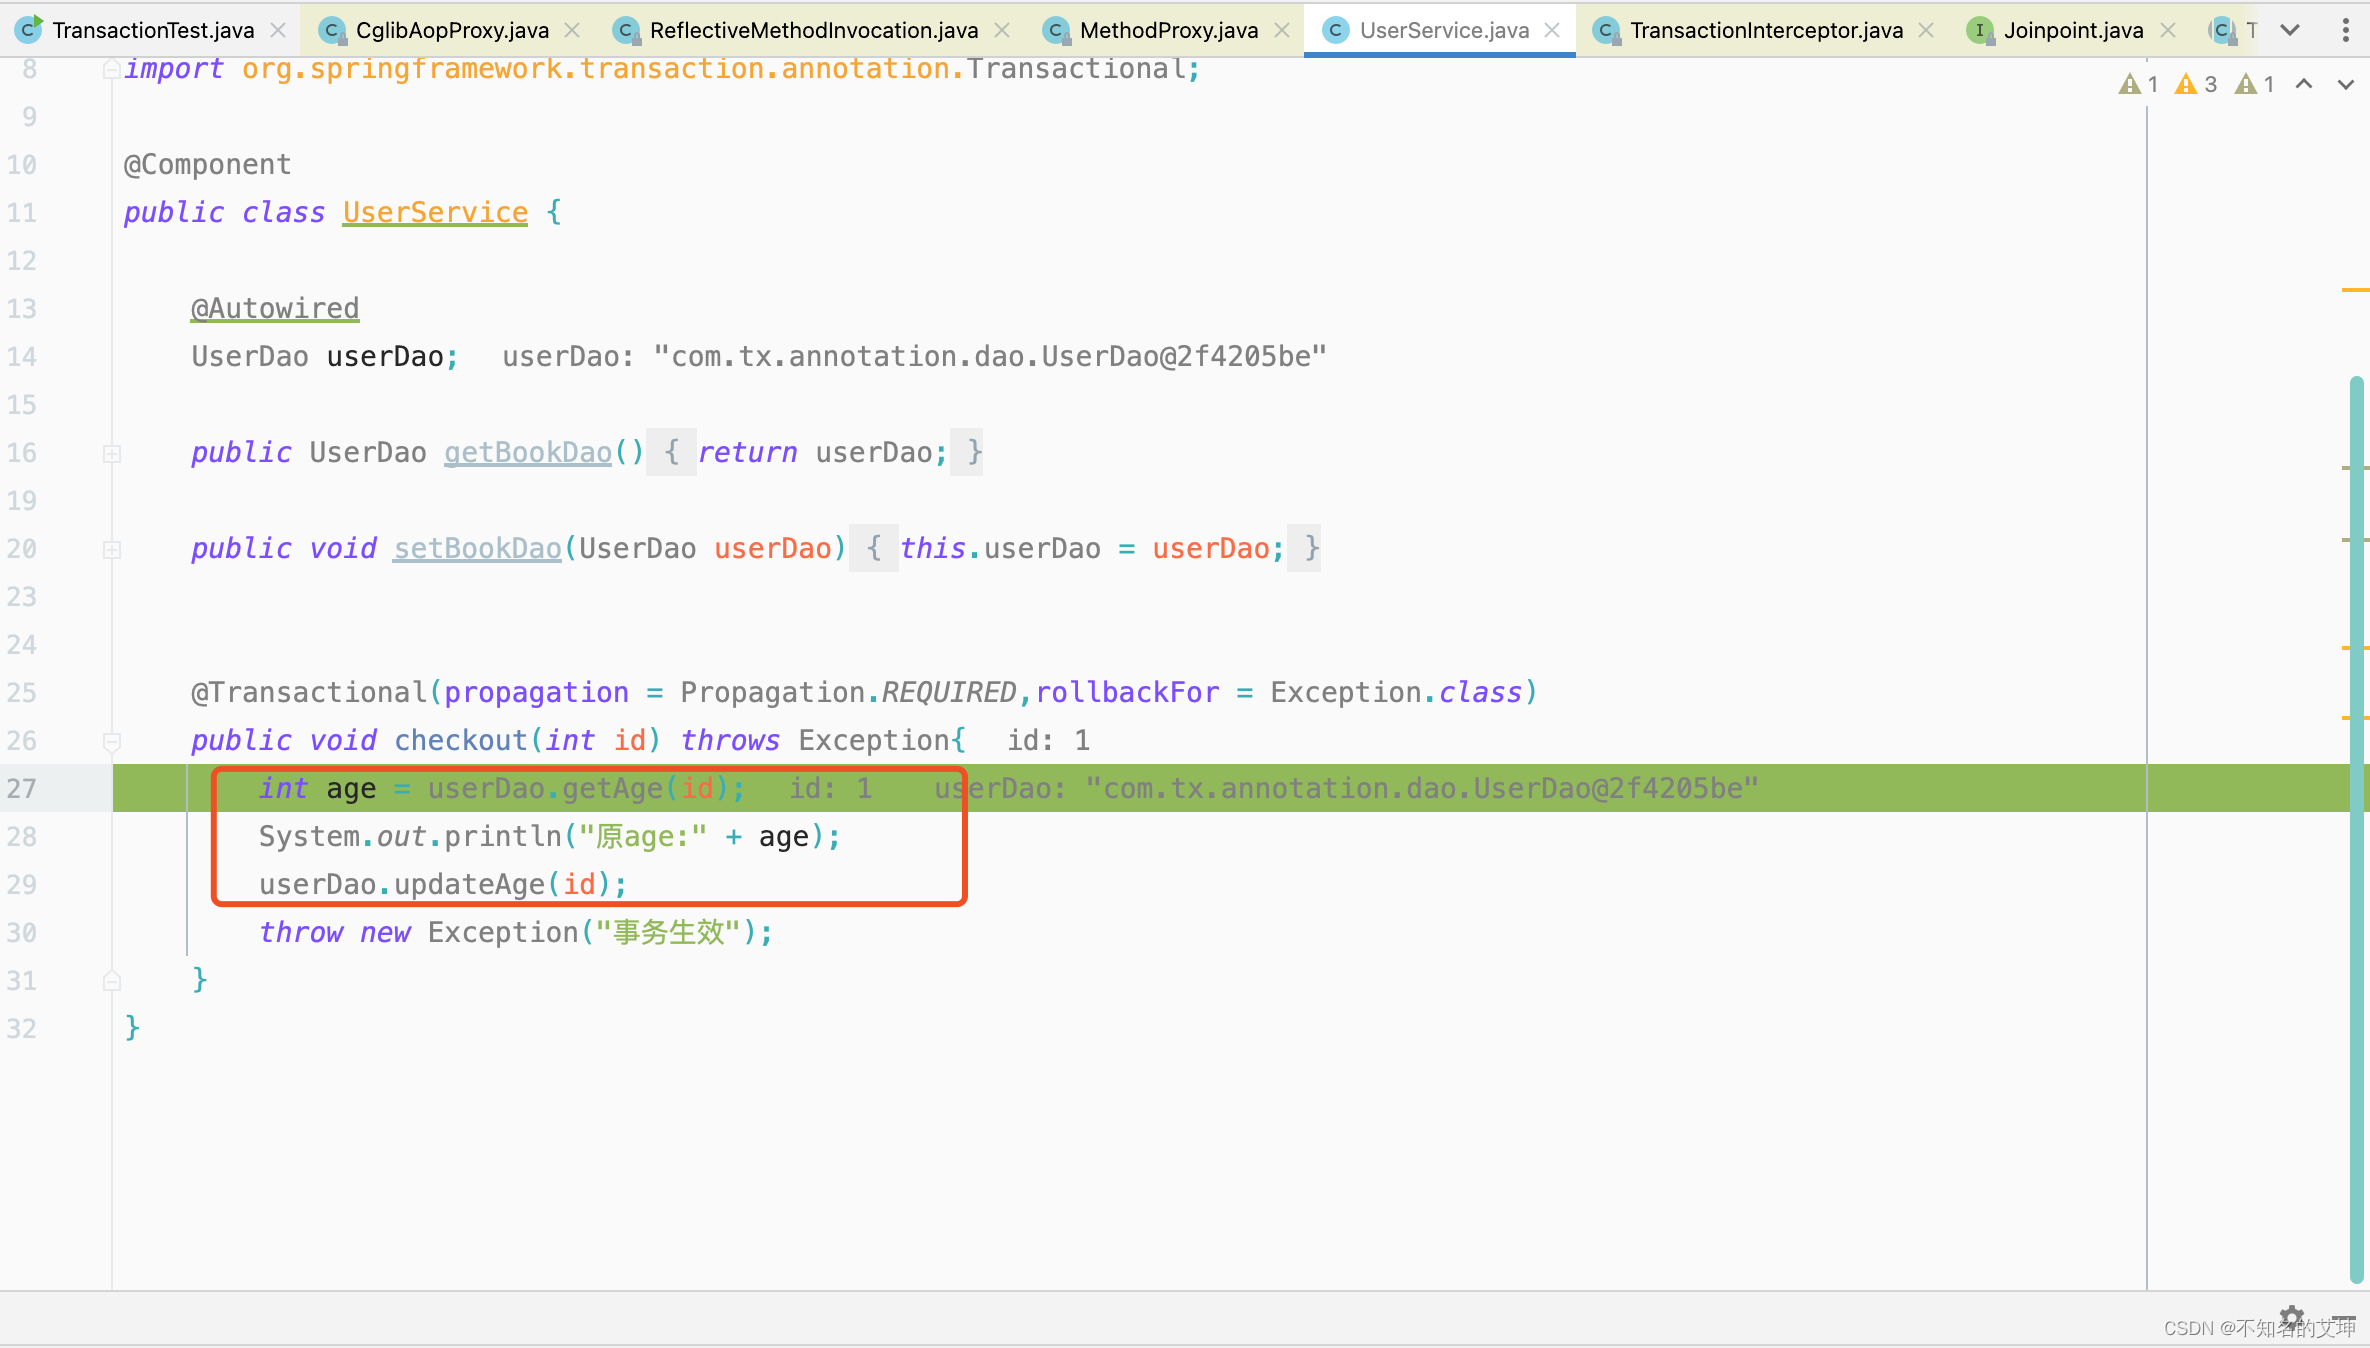The width and height of the screenshot is (2370, 1348).
Task: Expand the getBookDao method fold
Action: click(112, 453)
